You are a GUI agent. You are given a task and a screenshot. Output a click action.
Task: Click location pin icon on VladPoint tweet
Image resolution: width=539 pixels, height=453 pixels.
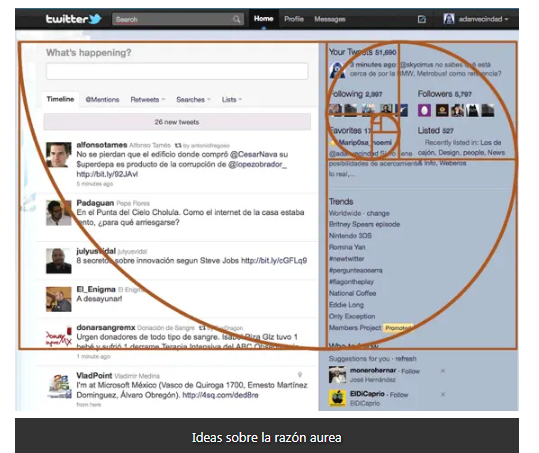tap(300, 375)
